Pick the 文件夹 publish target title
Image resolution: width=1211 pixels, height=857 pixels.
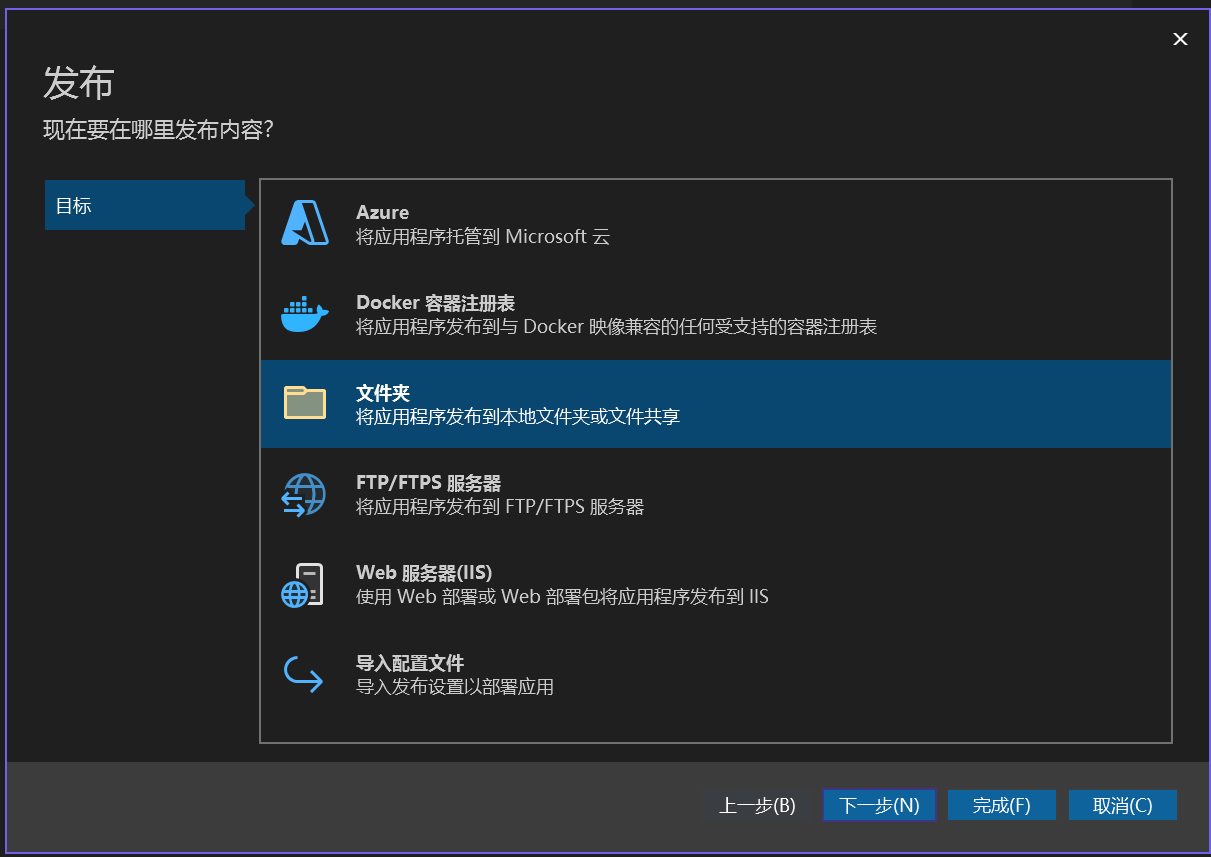coord(383,393)
